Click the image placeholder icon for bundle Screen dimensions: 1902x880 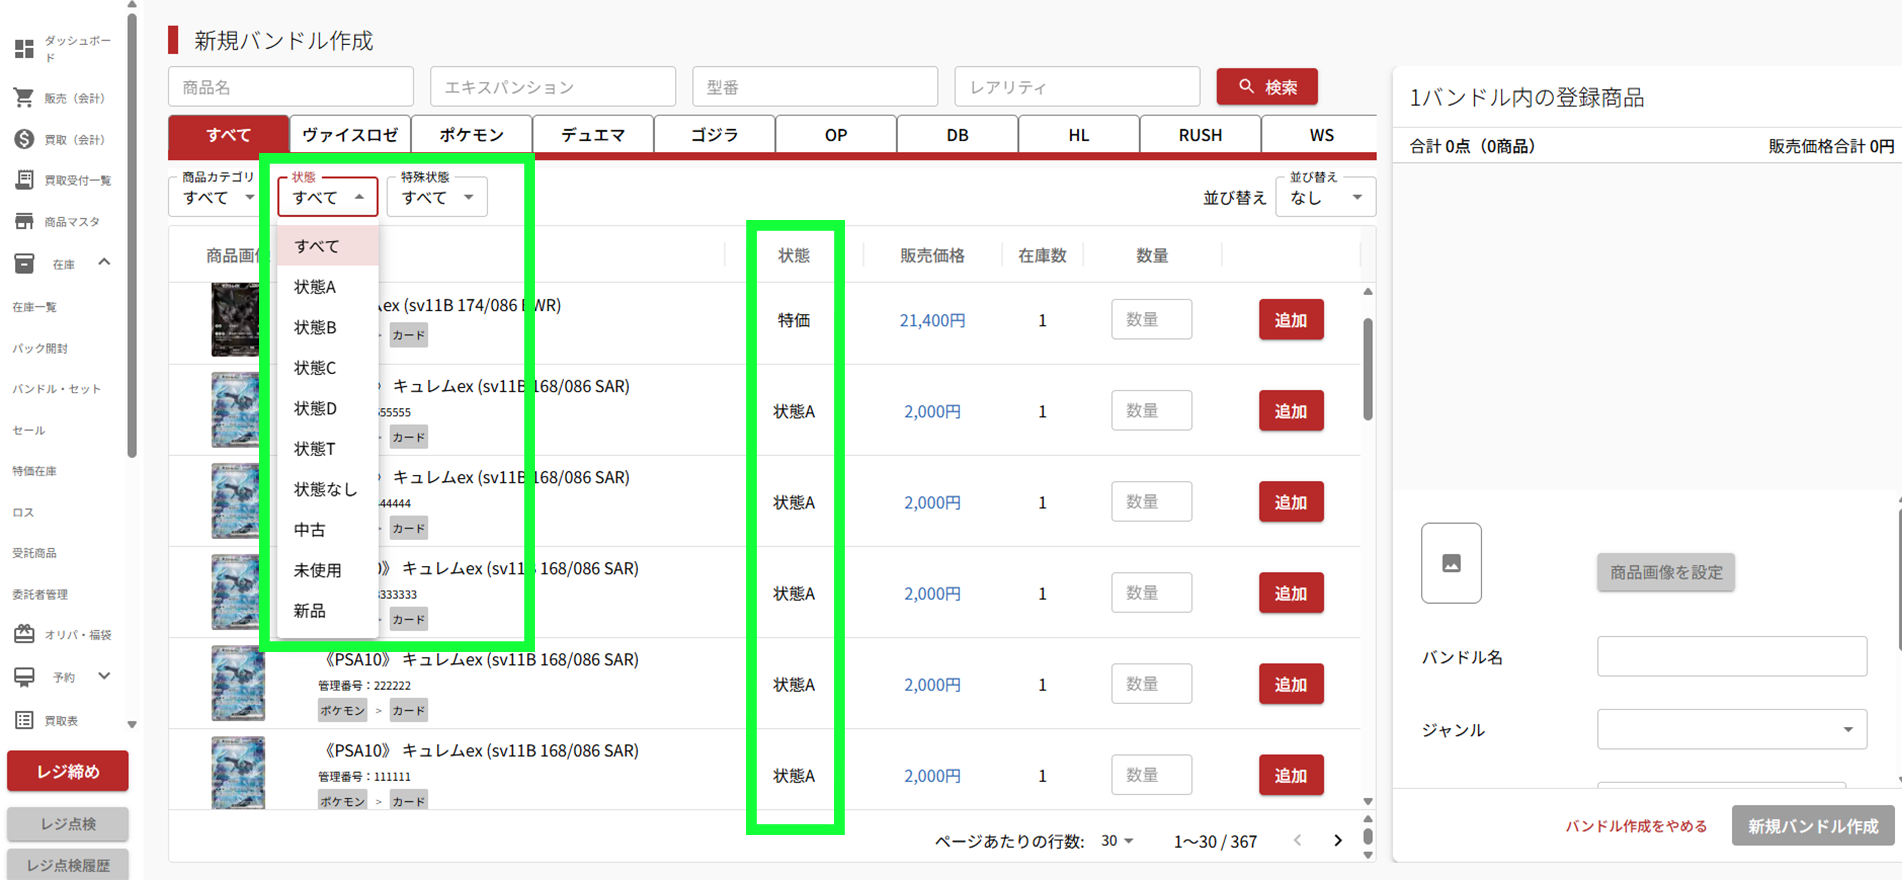pos(1451,563)
